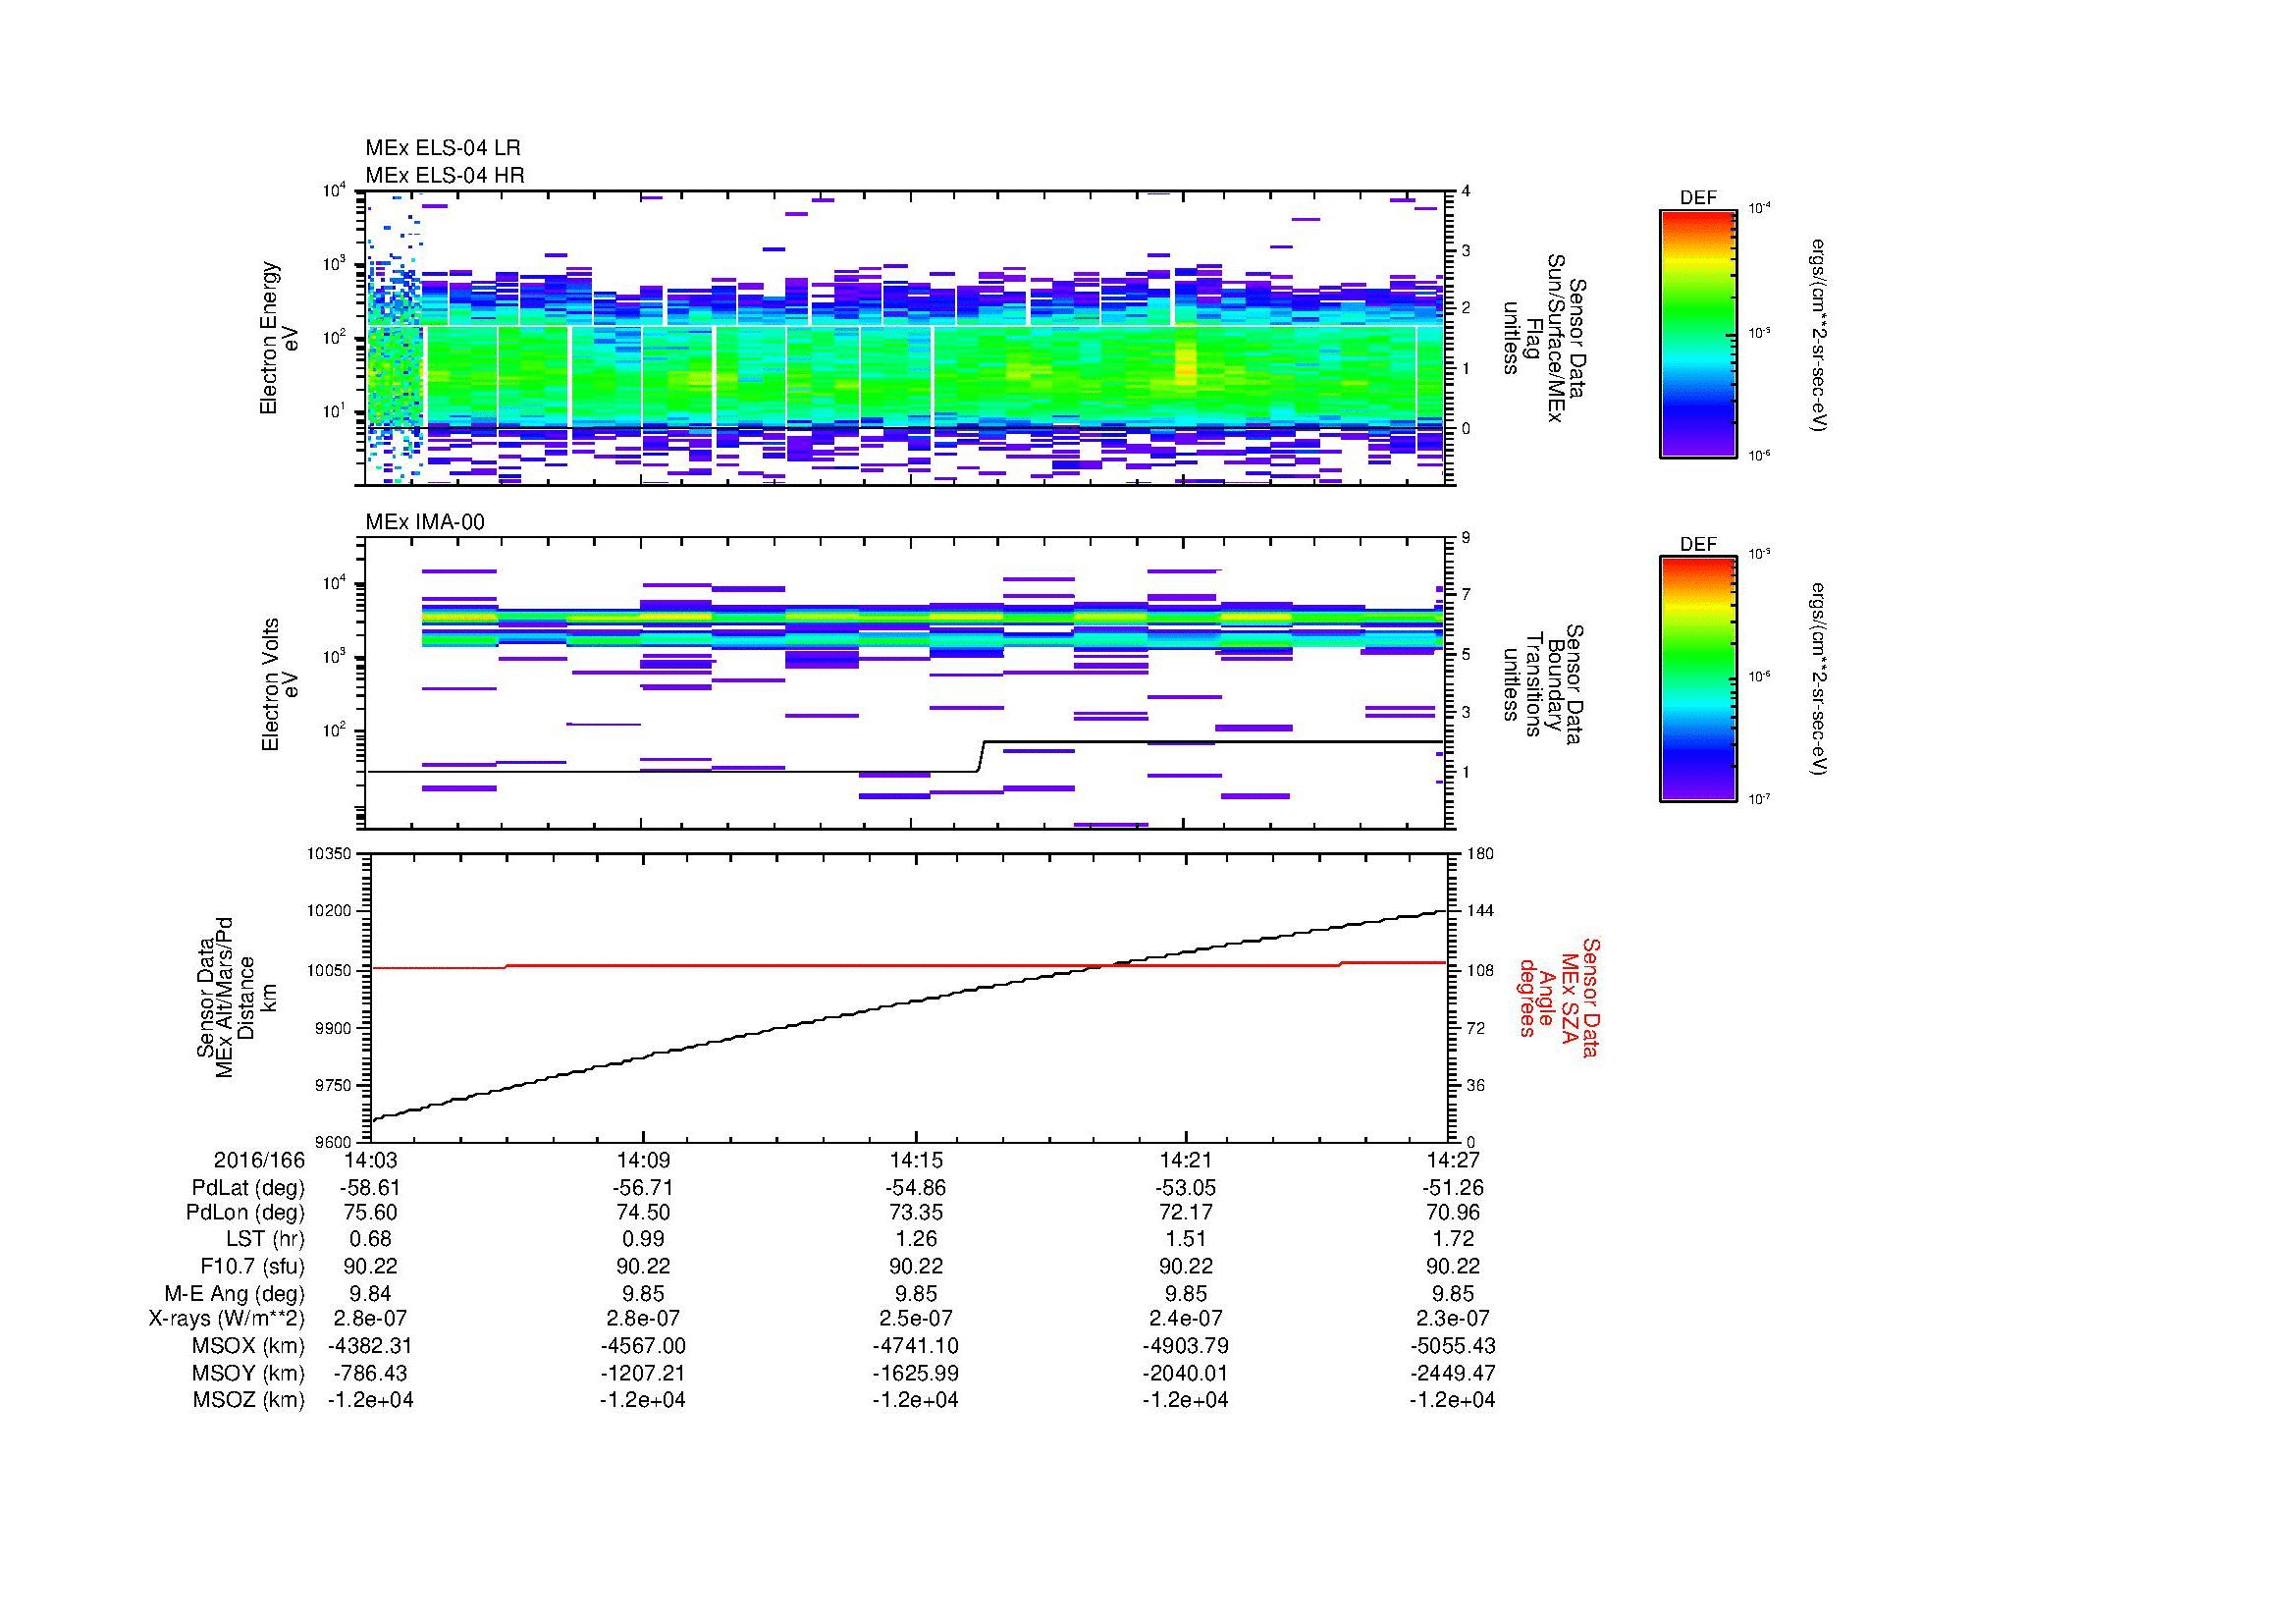Click the Electron Energy eV axis title
Viewport: 2296px width, 1623px height.
(280, 338)
